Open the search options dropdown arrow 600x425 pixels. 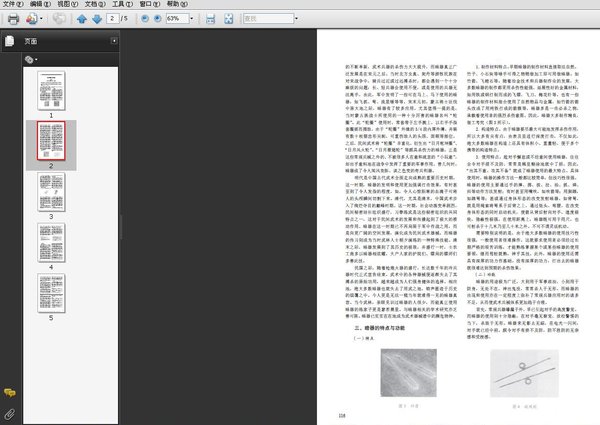(x=296, y=18)
